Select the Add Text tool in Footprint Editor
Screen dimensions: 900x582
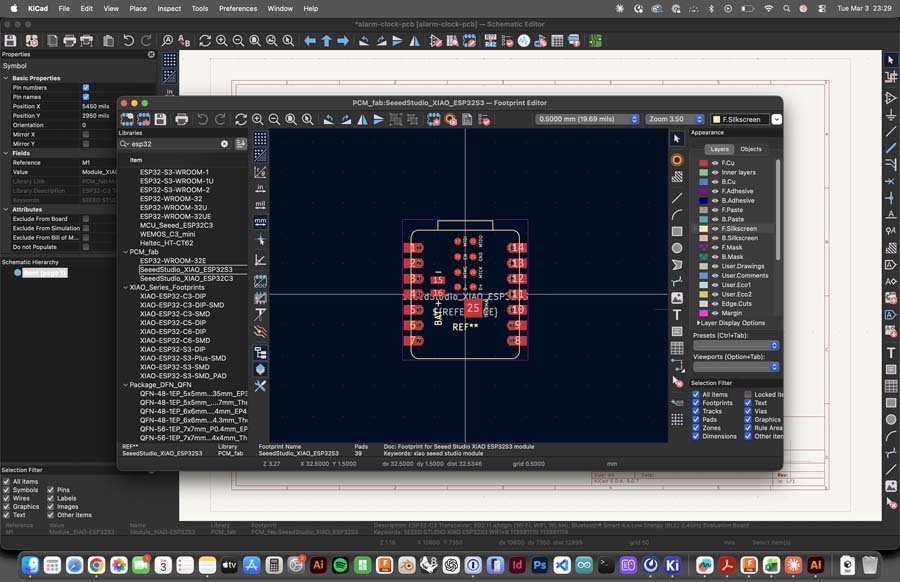pyautogui.click(x=677, y=315)
